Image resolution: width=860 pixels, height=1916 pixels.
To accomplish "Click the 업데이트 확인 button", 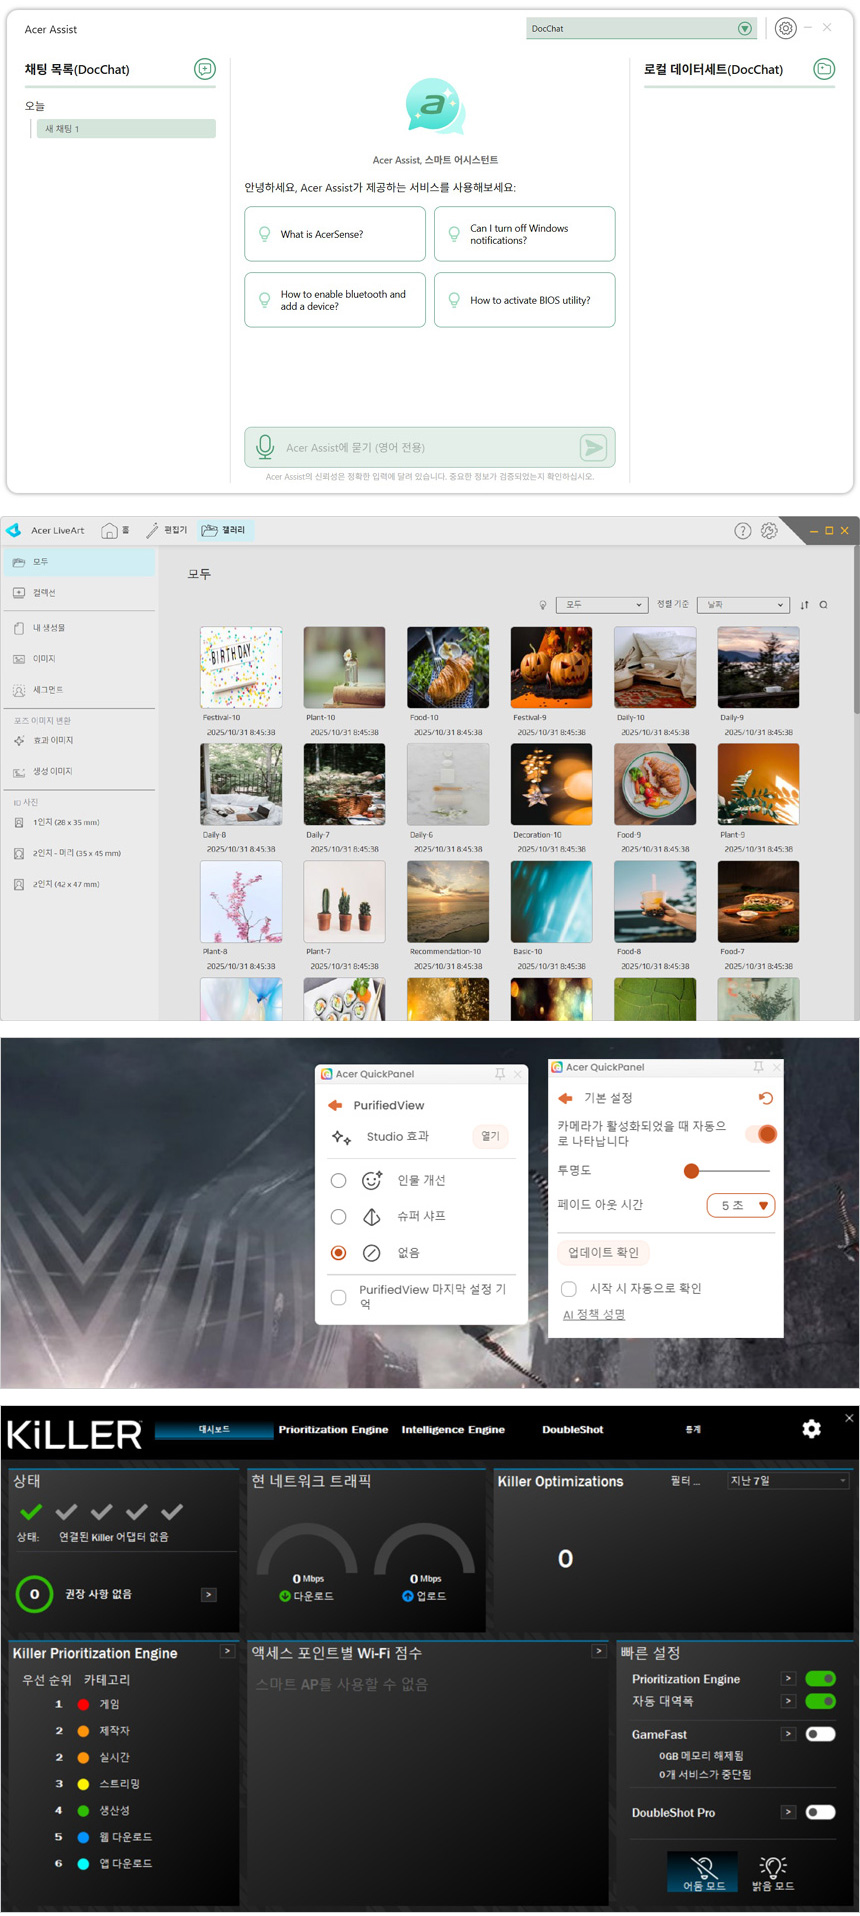I will (x=603, y=1252).
